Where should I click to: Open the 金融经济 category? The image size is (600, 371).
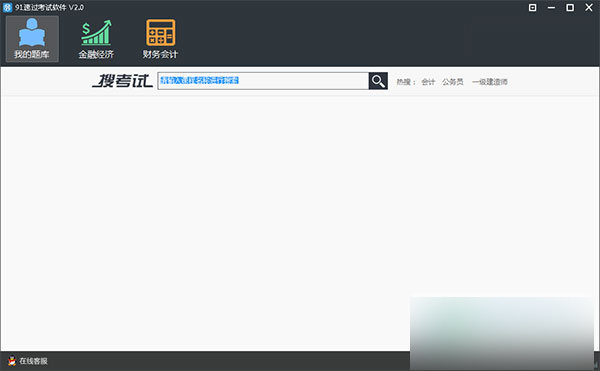pos(96,39)
